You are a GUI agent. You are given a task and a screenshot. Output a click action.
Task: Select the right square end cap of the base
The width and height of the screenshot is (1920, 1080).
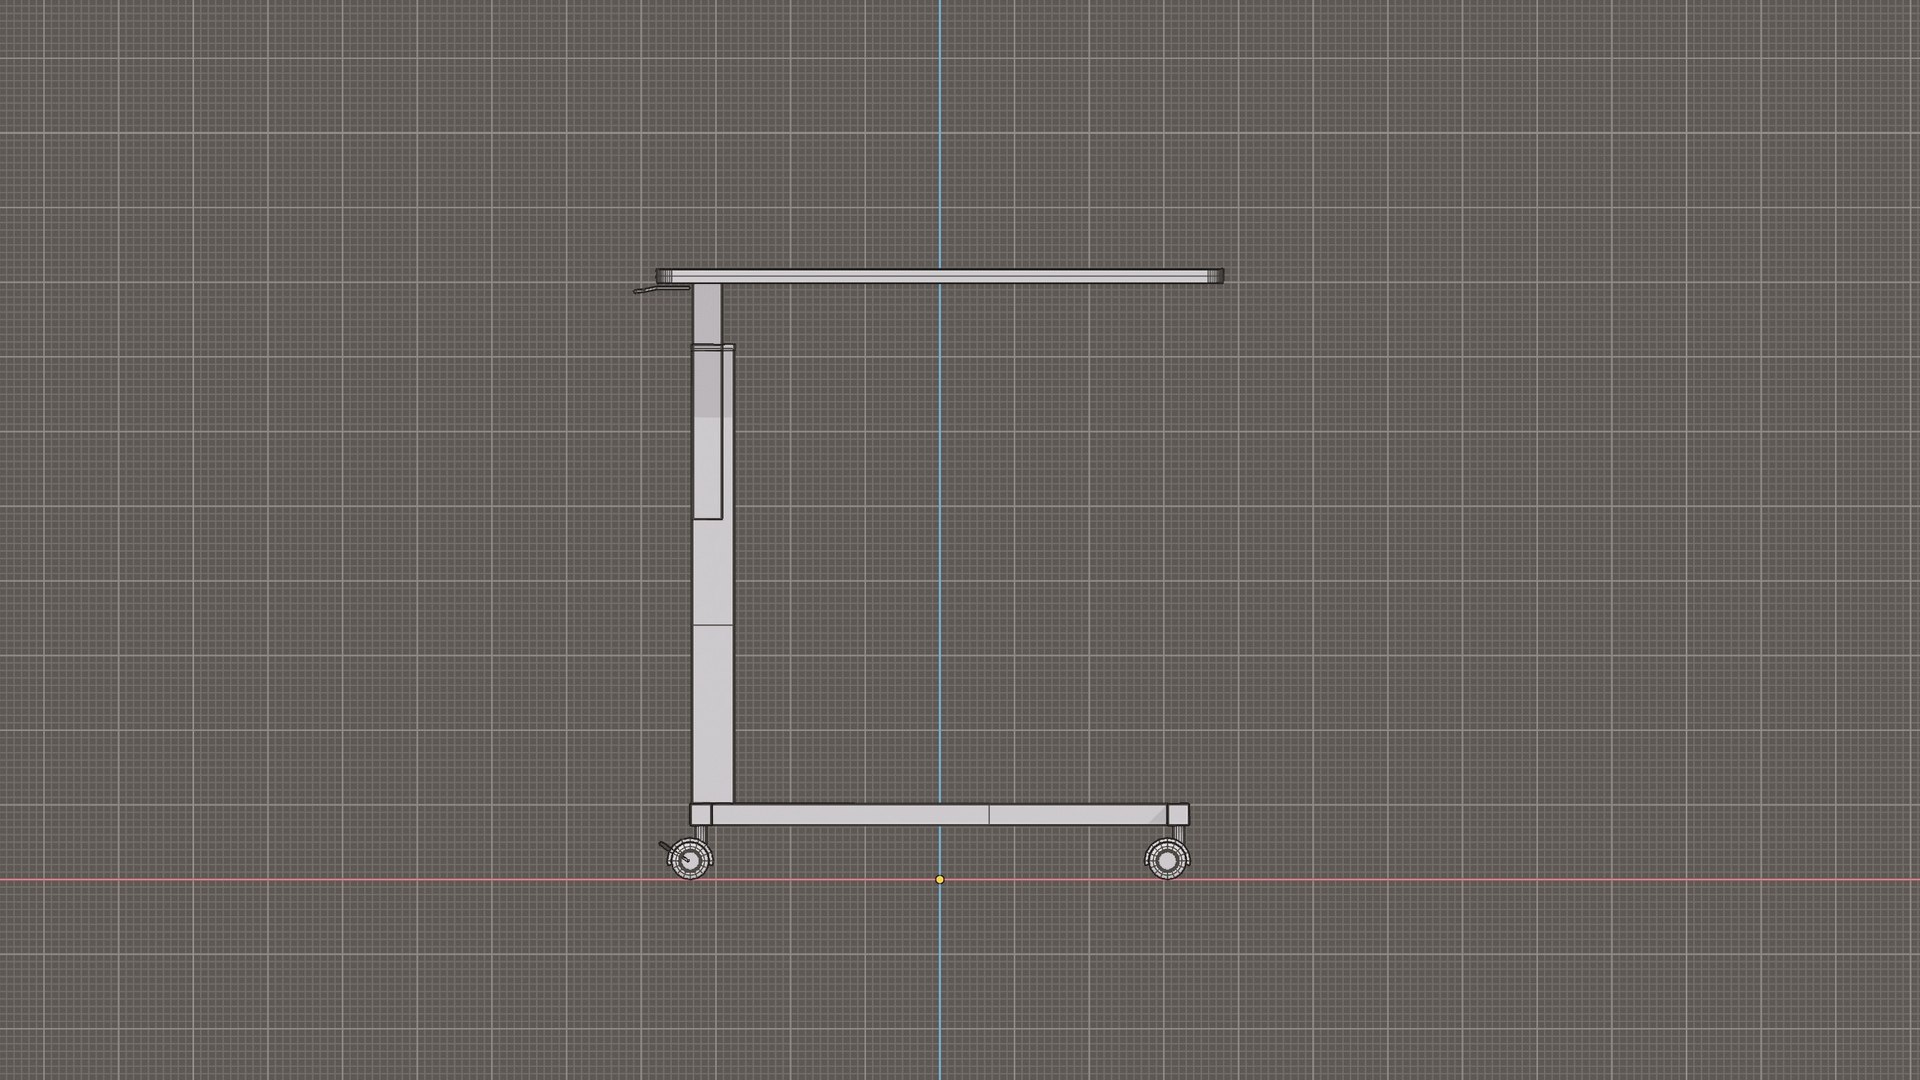tap(1178, 814)
